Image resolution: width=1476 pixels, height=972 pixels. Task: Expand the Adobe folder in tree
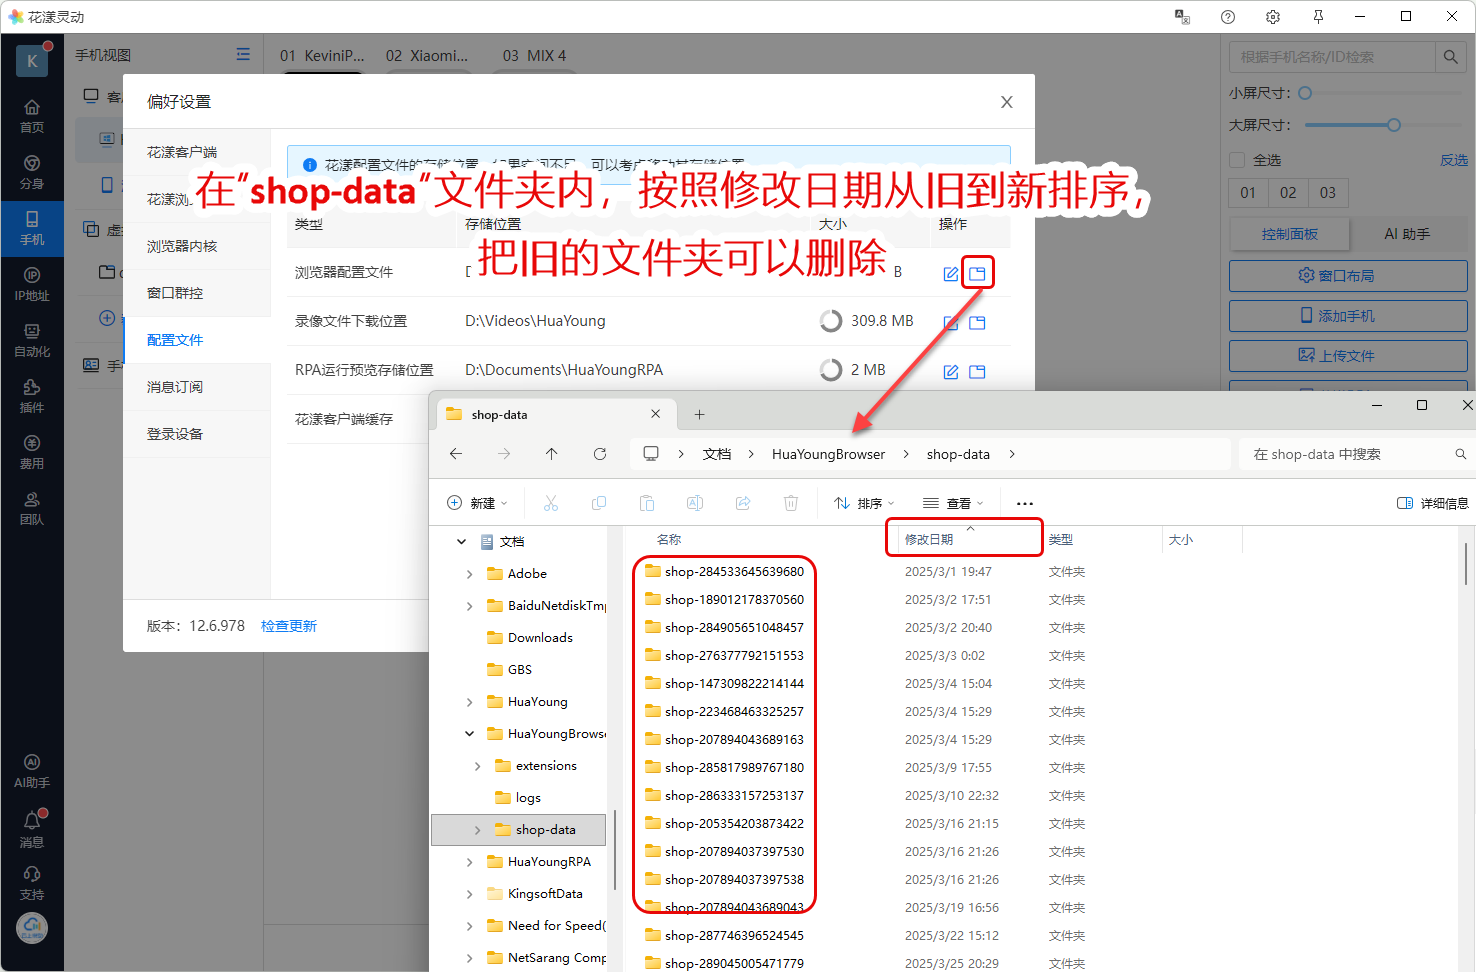[470, 574]
